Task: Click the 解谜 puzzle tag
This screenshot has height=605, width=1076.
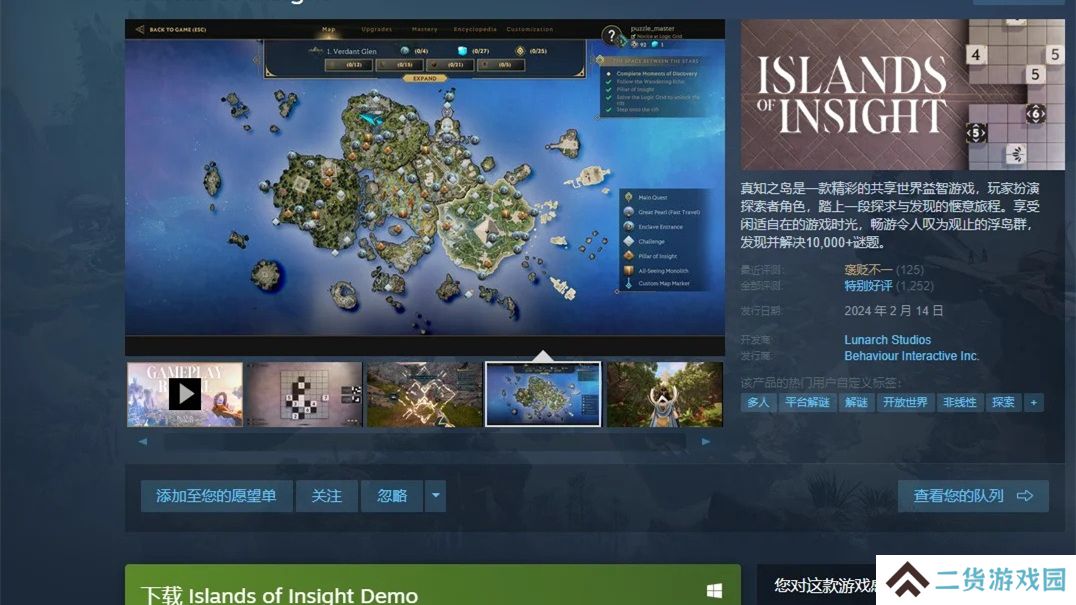Action: [856, 403]
